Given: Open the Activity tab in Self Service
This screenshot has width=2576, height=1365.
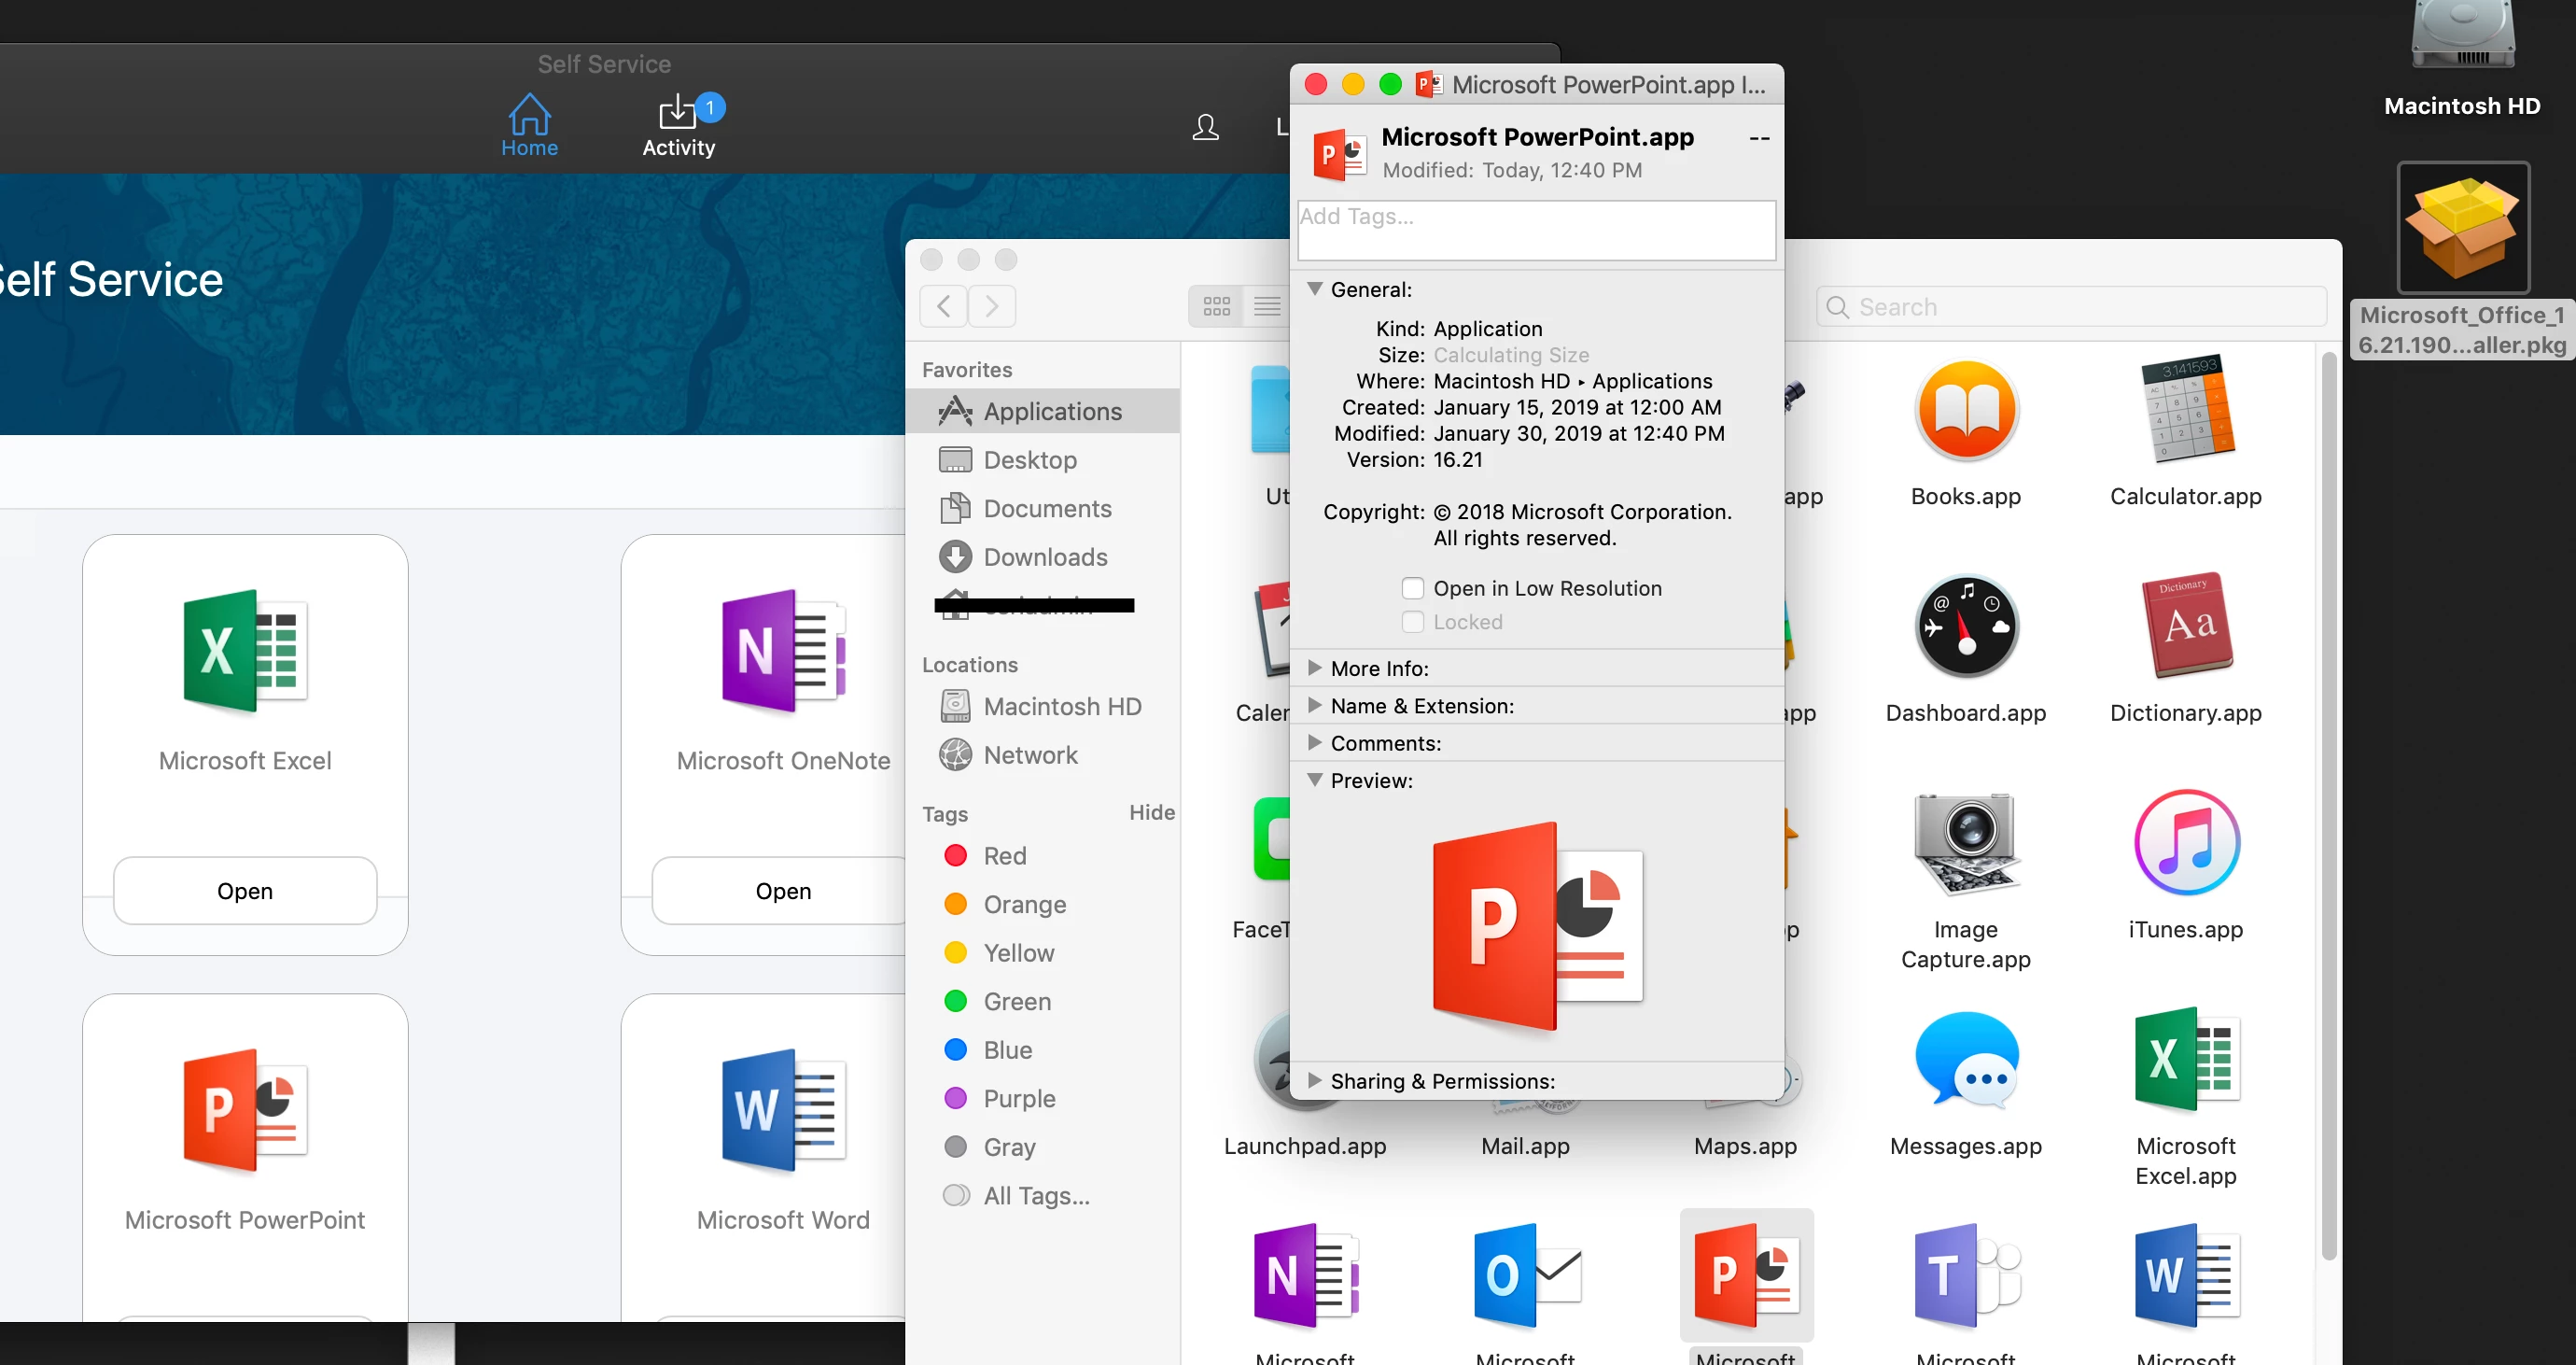Looking at the screenshot, I should [679, 126].
